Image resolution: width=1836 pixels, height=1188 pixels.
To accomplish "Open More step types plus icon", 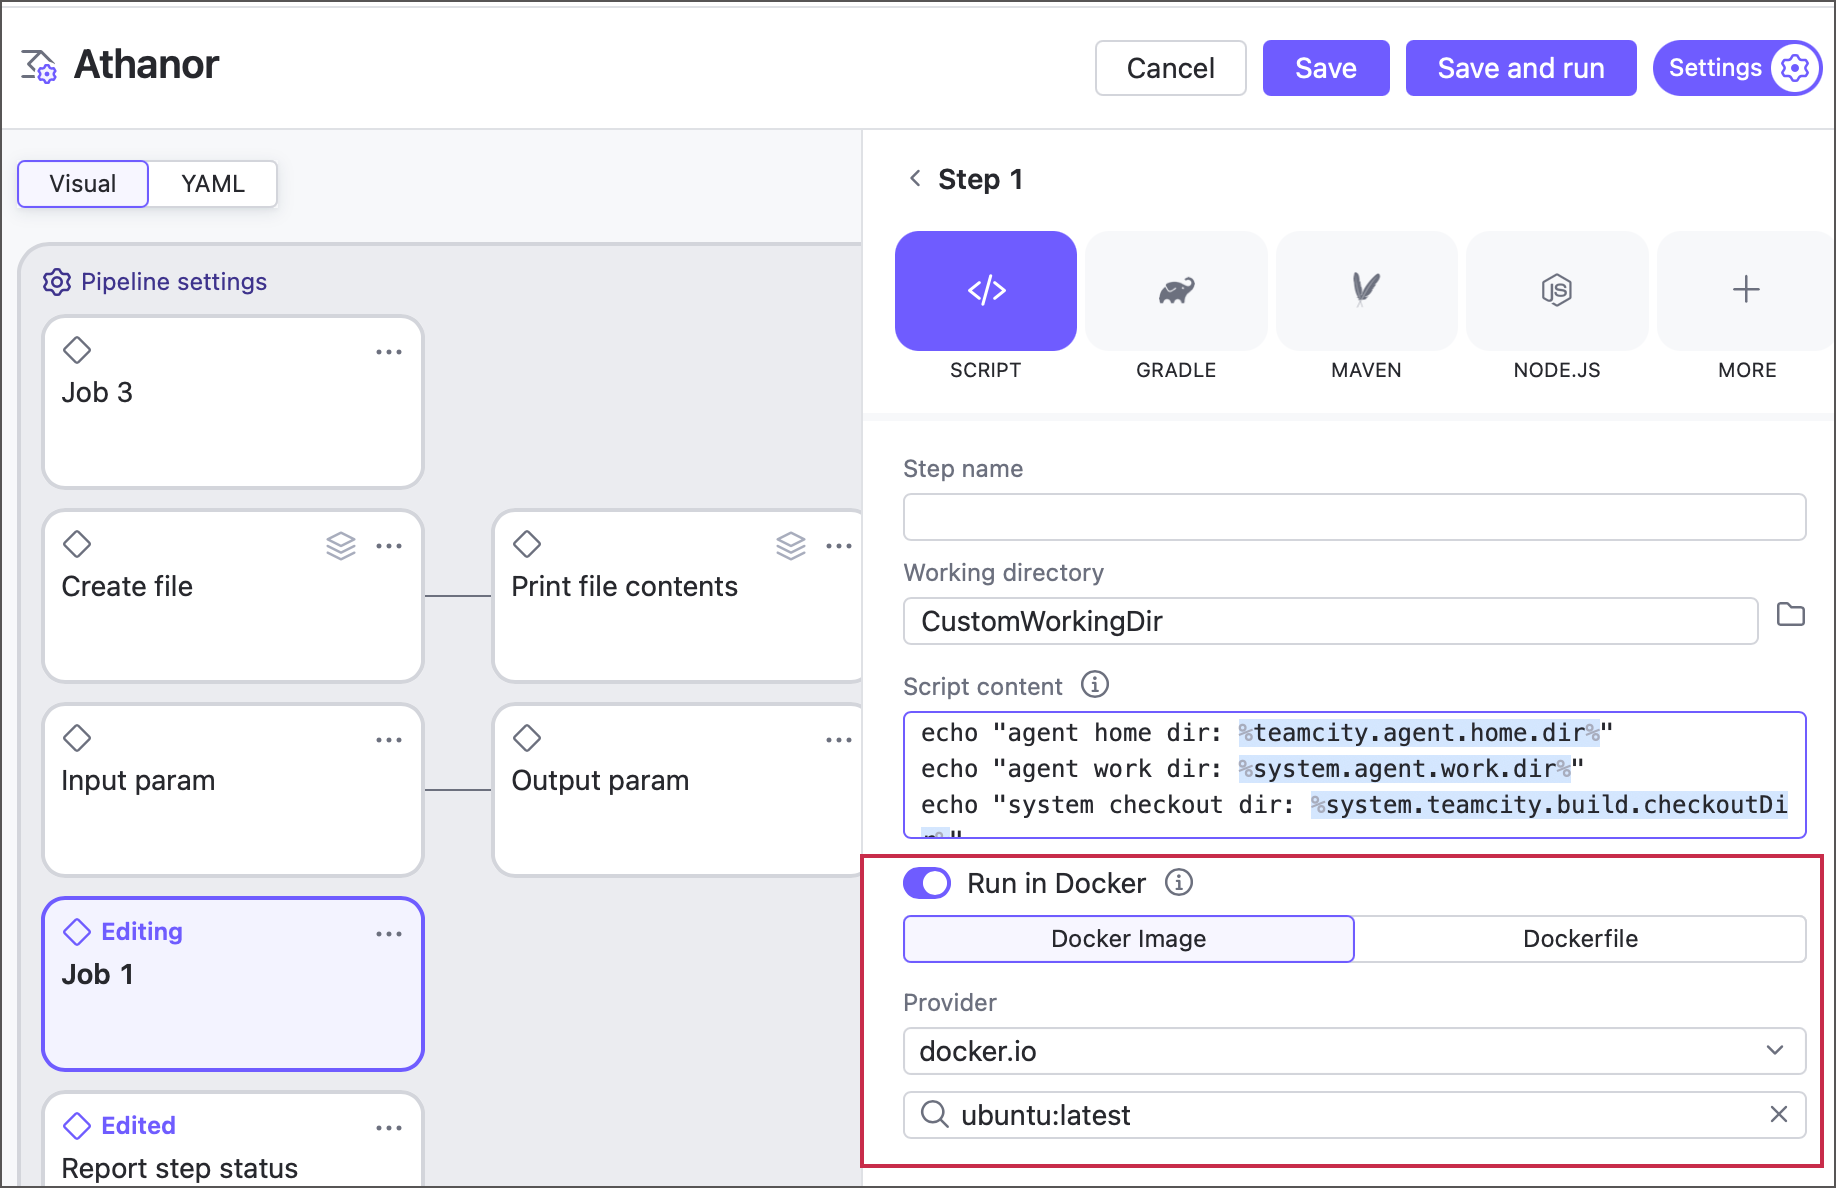I will [x=1746, y=291].
